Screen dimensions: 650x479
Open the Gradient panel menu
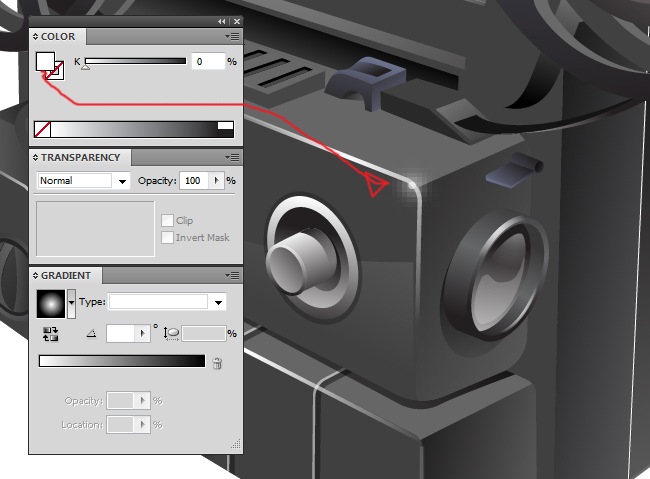tap(233, 275)
